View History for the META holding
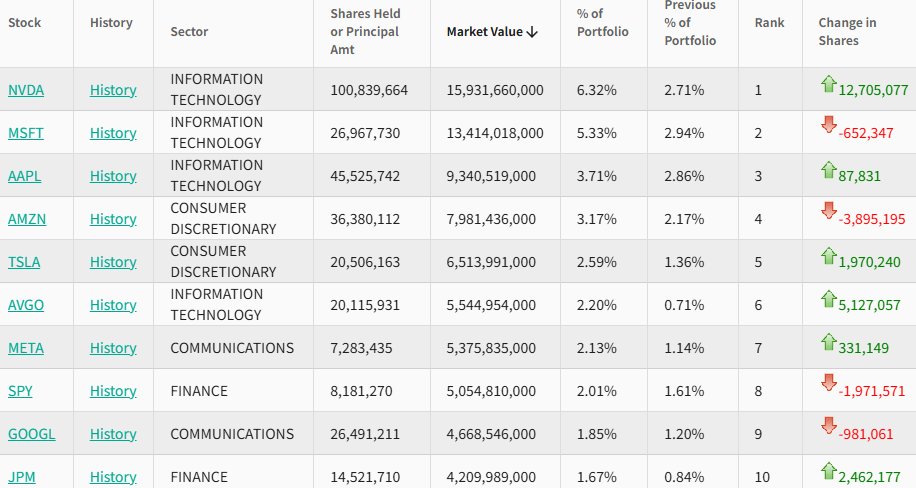The height and width of the screenshot is (488, 916). [113, 348]
